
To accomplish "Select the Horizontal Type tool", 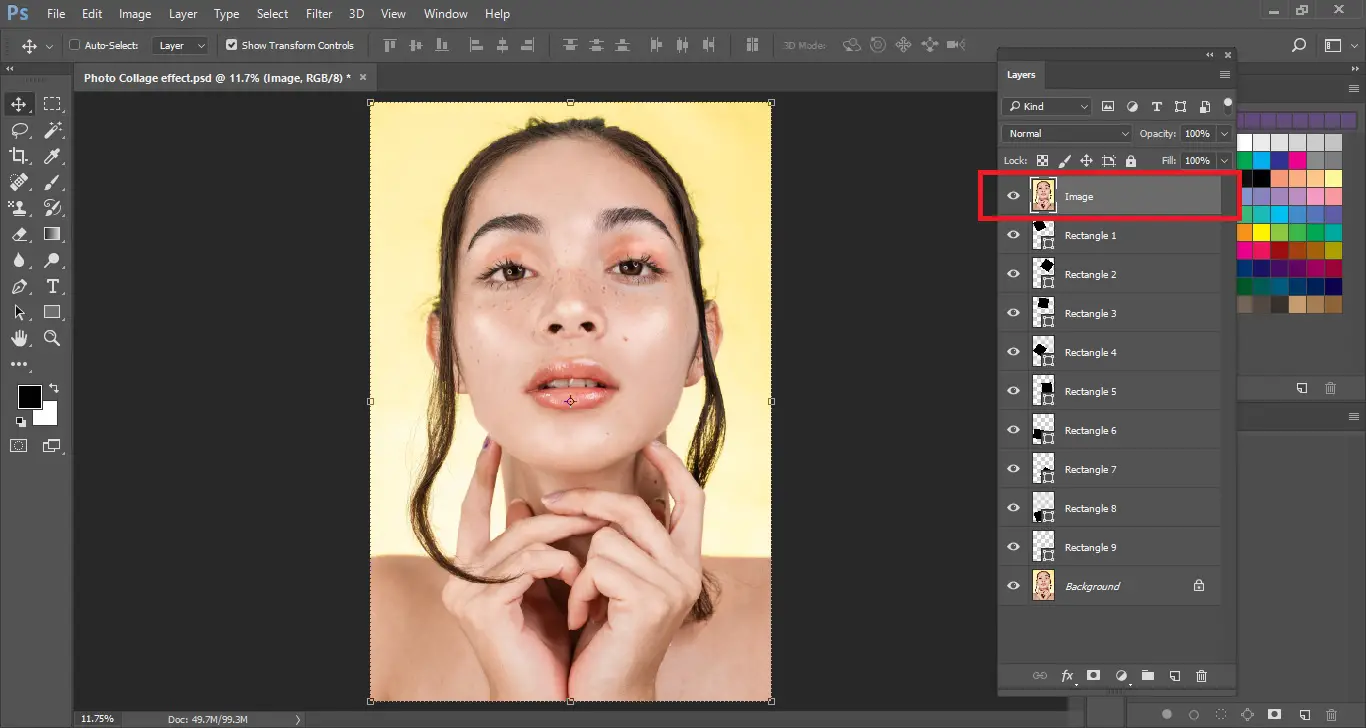I will coord(53,286).
